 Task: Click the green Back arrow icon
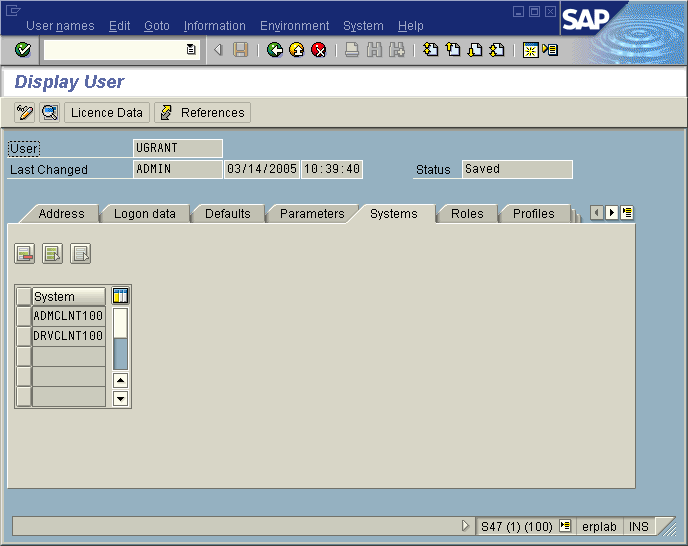point(275,50)
